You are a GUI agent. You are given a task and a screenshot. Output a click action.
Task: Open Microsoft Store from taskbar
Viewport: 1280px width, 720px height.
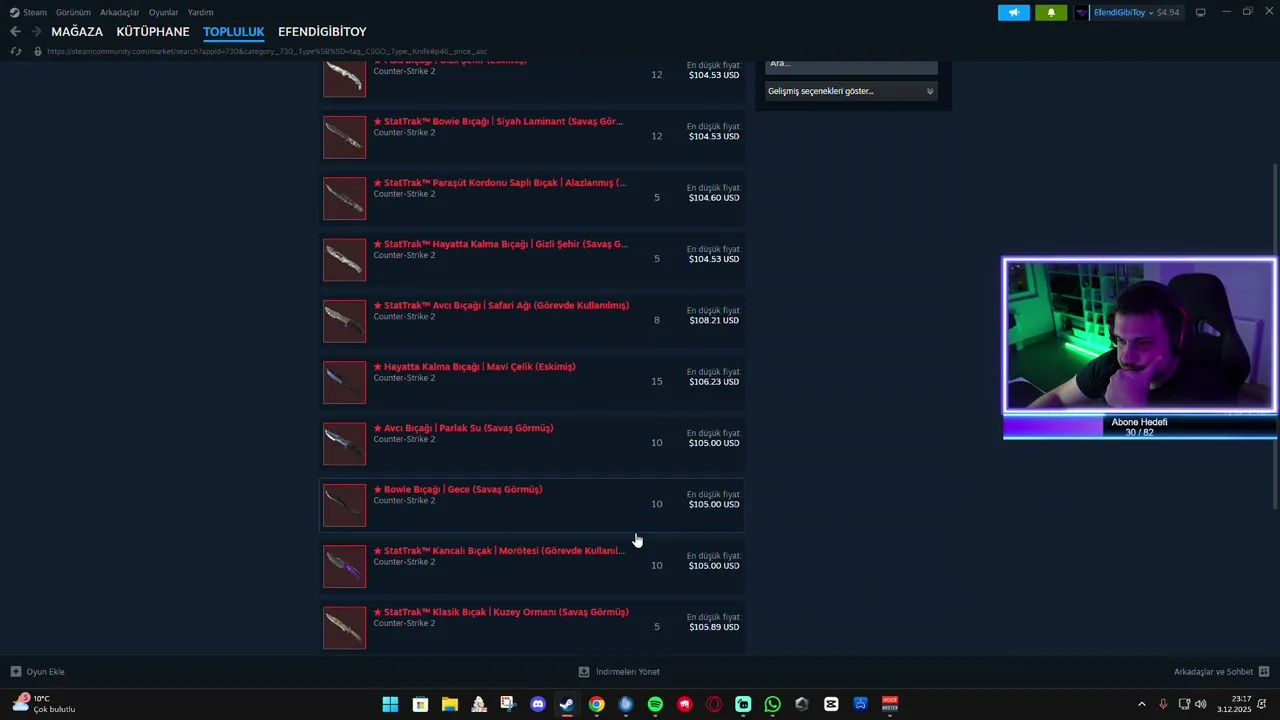click(x=420, y=704)
